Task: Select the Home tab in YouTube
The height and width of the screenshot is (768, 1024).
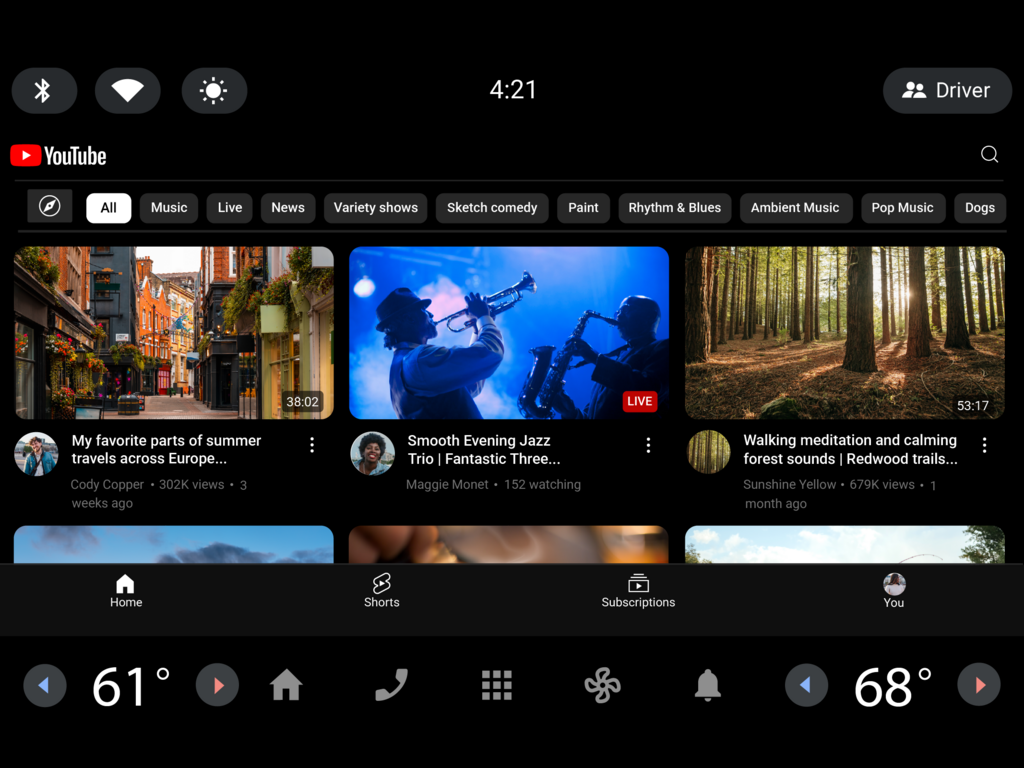Action: click(125, 590)
